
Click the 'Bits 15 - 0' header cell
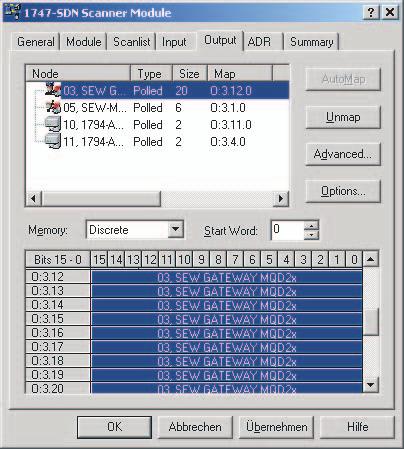58,259
